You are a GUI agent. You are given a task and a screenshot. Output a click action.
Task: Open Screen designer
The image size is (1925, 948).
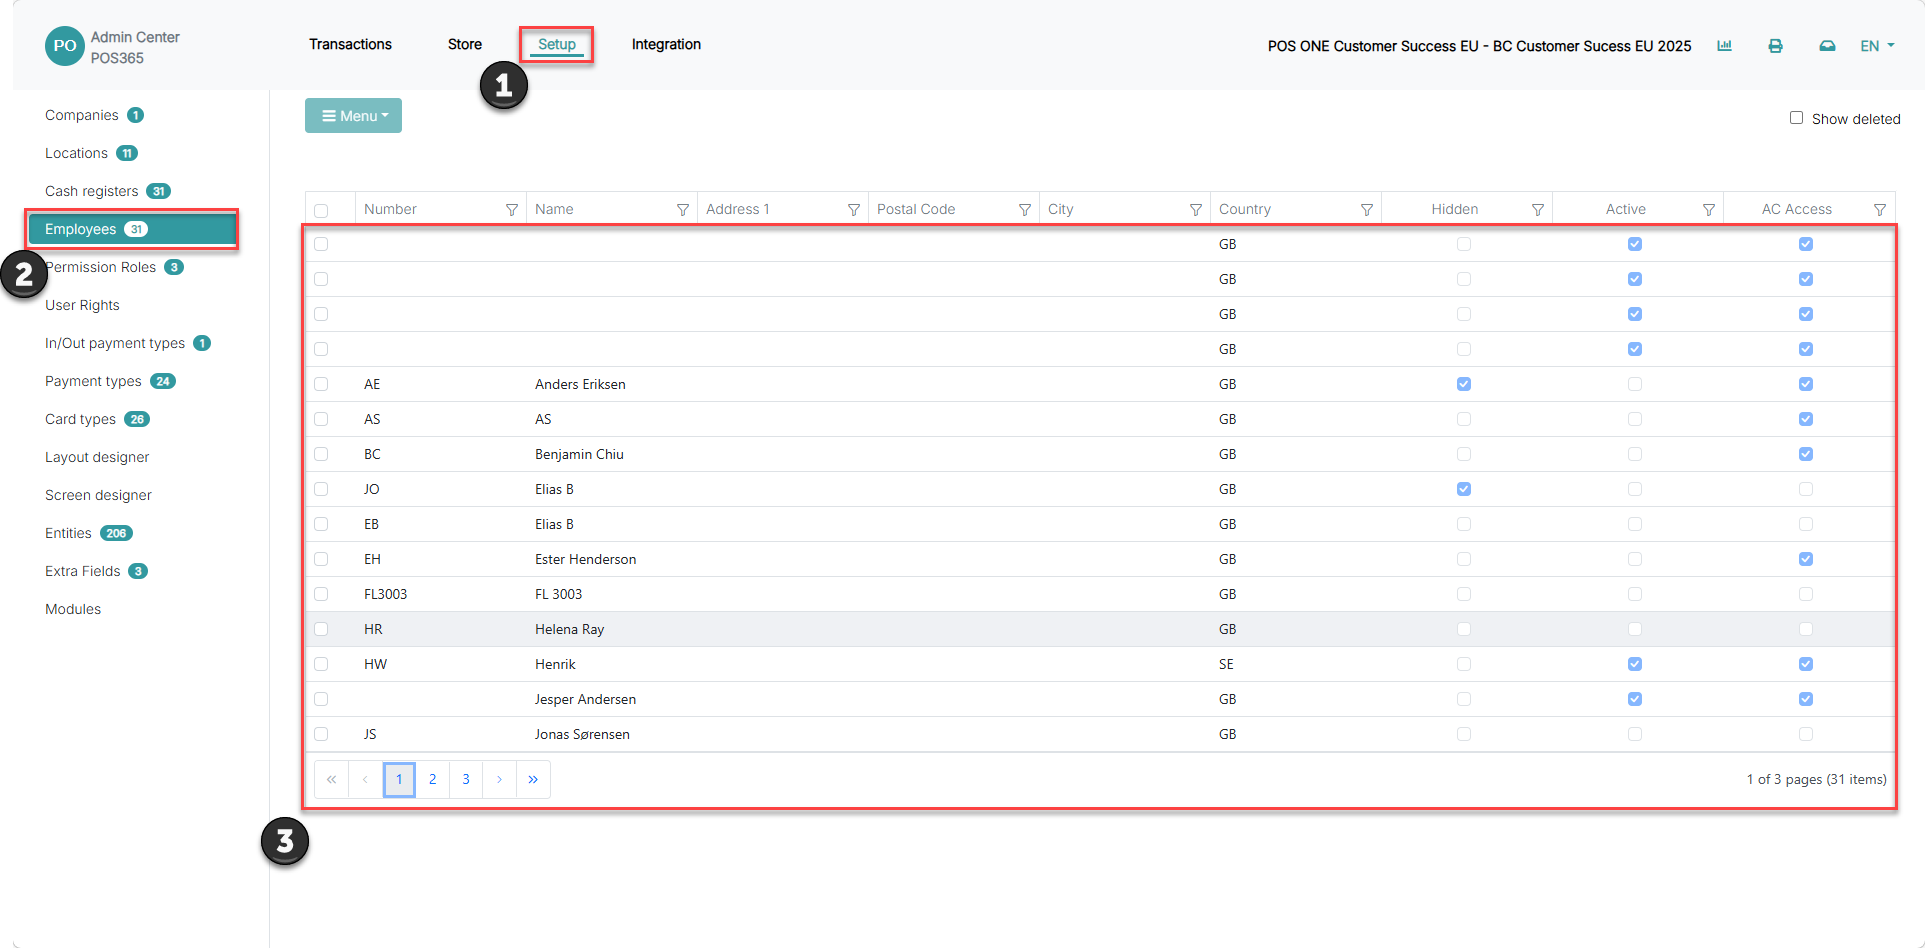[x=98, y=495]
